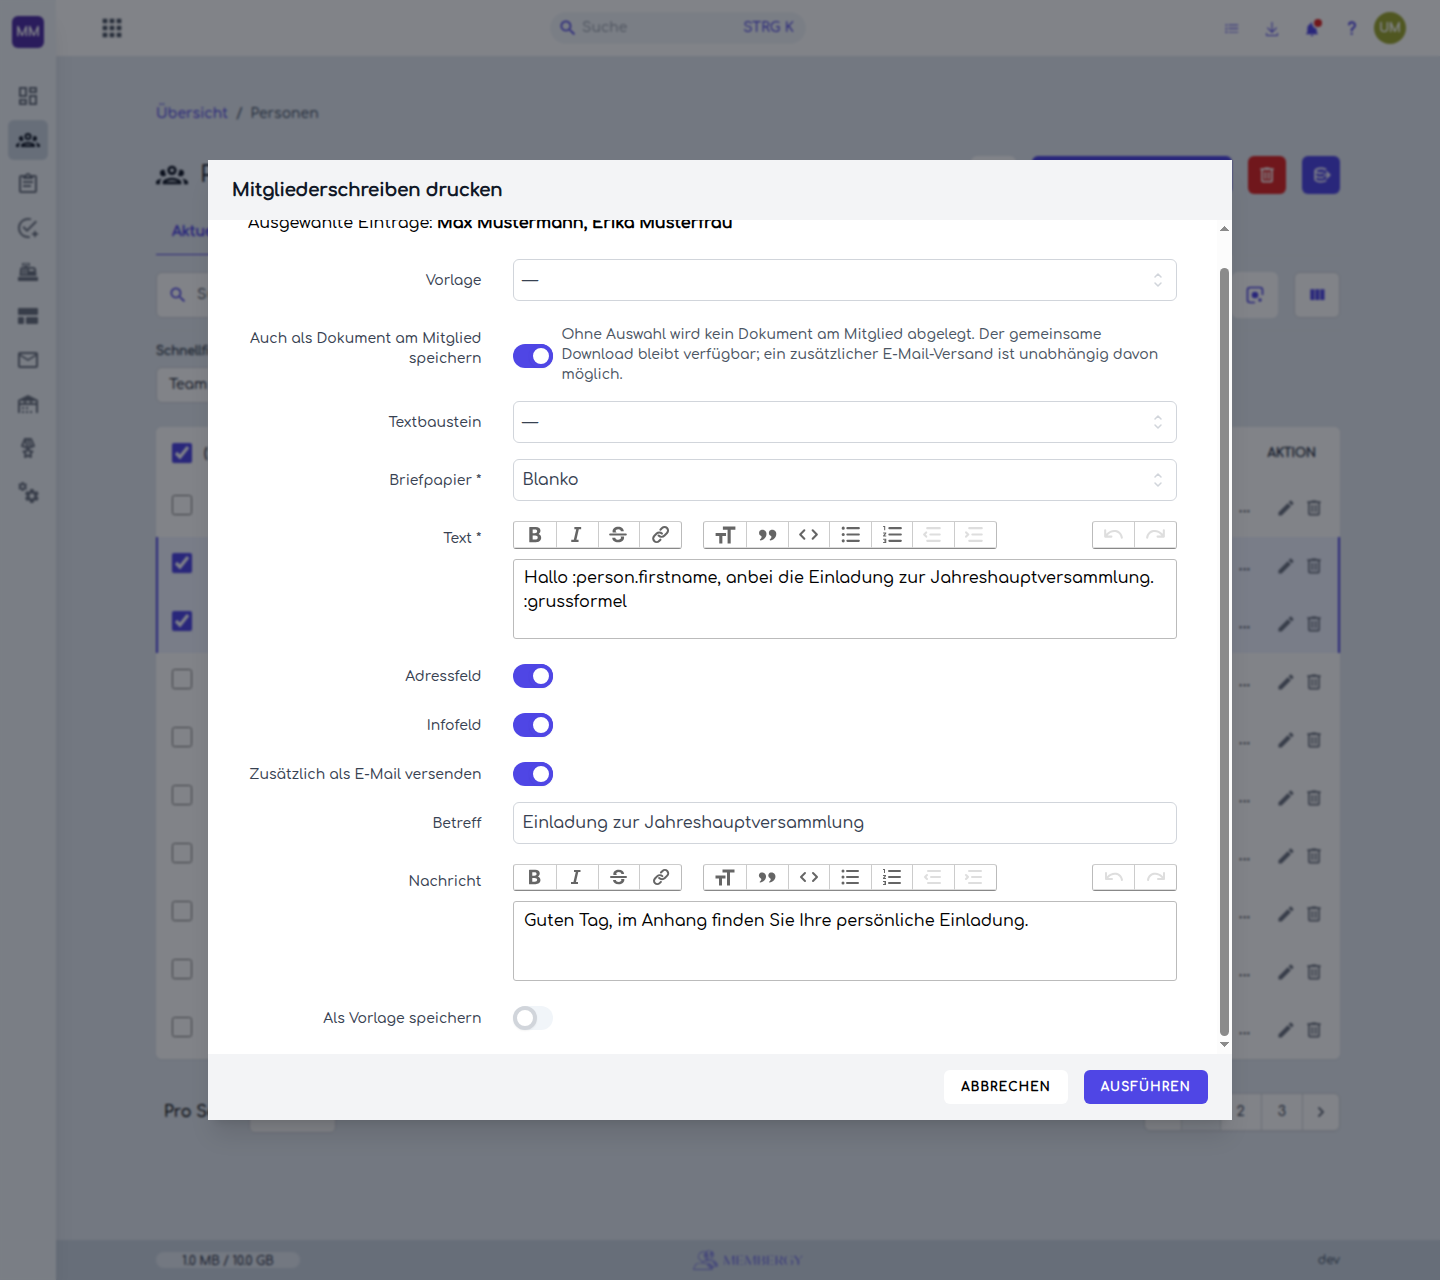Image resolution: width=1440 pixels, height=1280 pixels.
Task: Toggle bold in the Nachricht editor toolbar
Action: tap(535, 877)
